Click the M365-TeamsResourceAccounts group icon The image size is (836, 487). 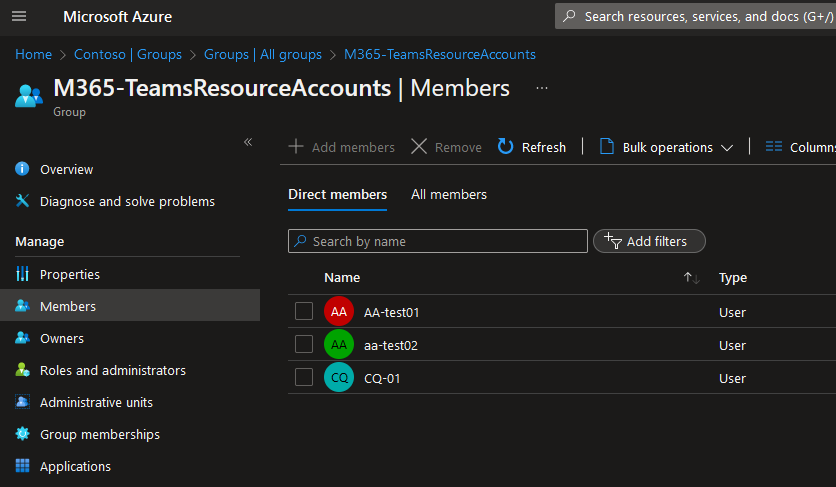pos(29,96)
